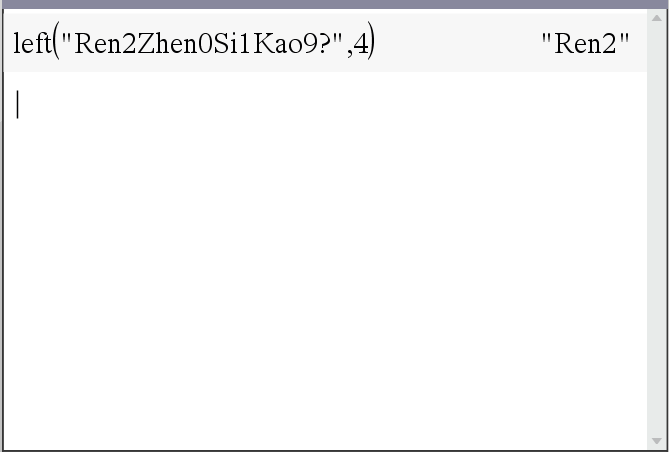The image size is (669, 452).
Task: Click the closing parenthesis after 4
Action: (x=371, y=41)
